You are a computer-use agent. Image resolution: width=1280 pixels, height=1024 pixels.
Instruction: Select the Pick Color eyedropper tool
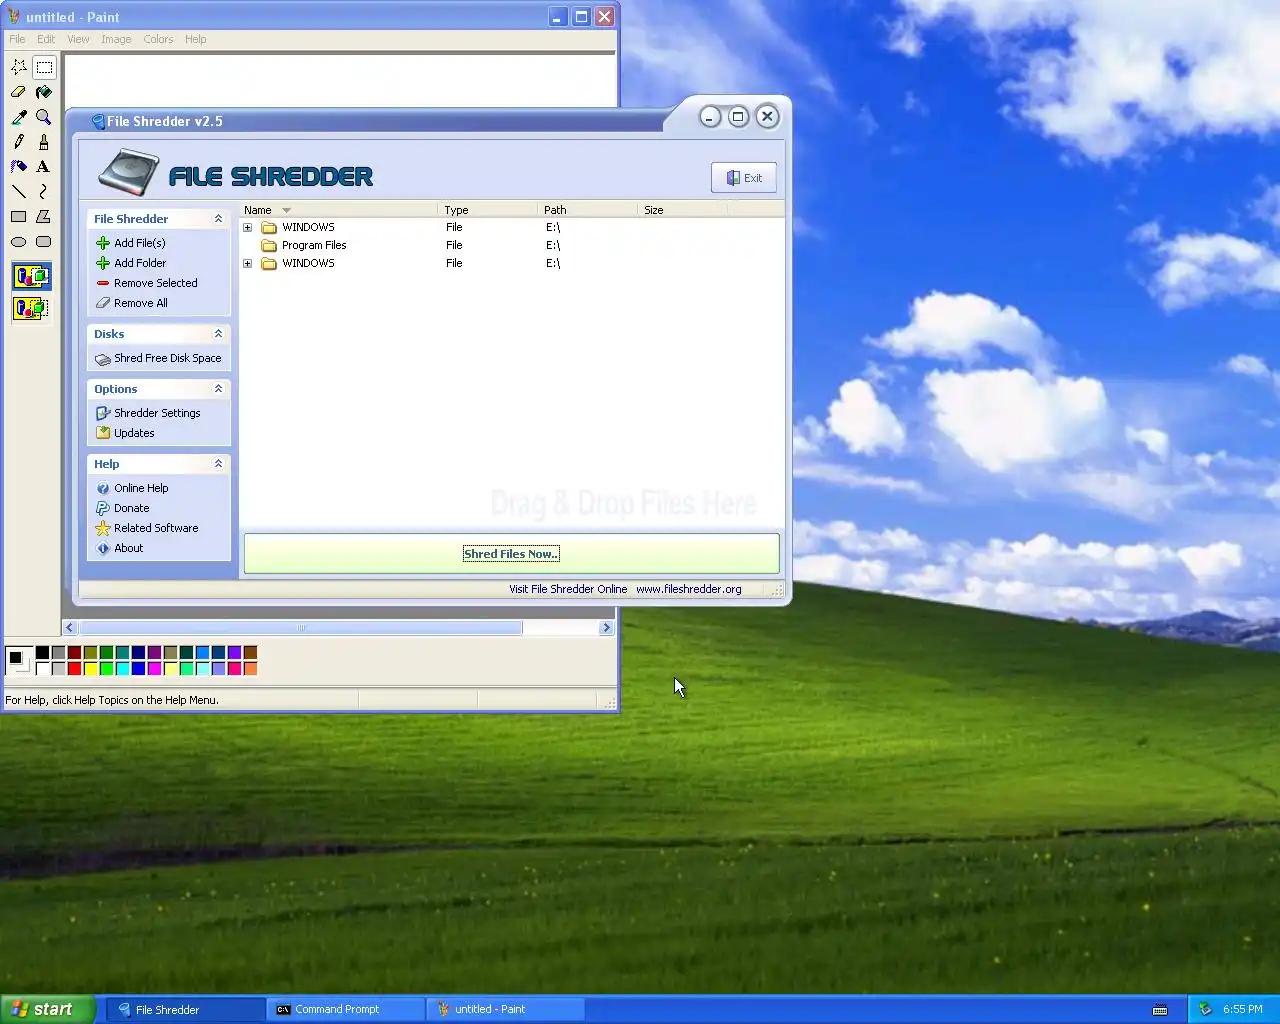tap(19, 117)
